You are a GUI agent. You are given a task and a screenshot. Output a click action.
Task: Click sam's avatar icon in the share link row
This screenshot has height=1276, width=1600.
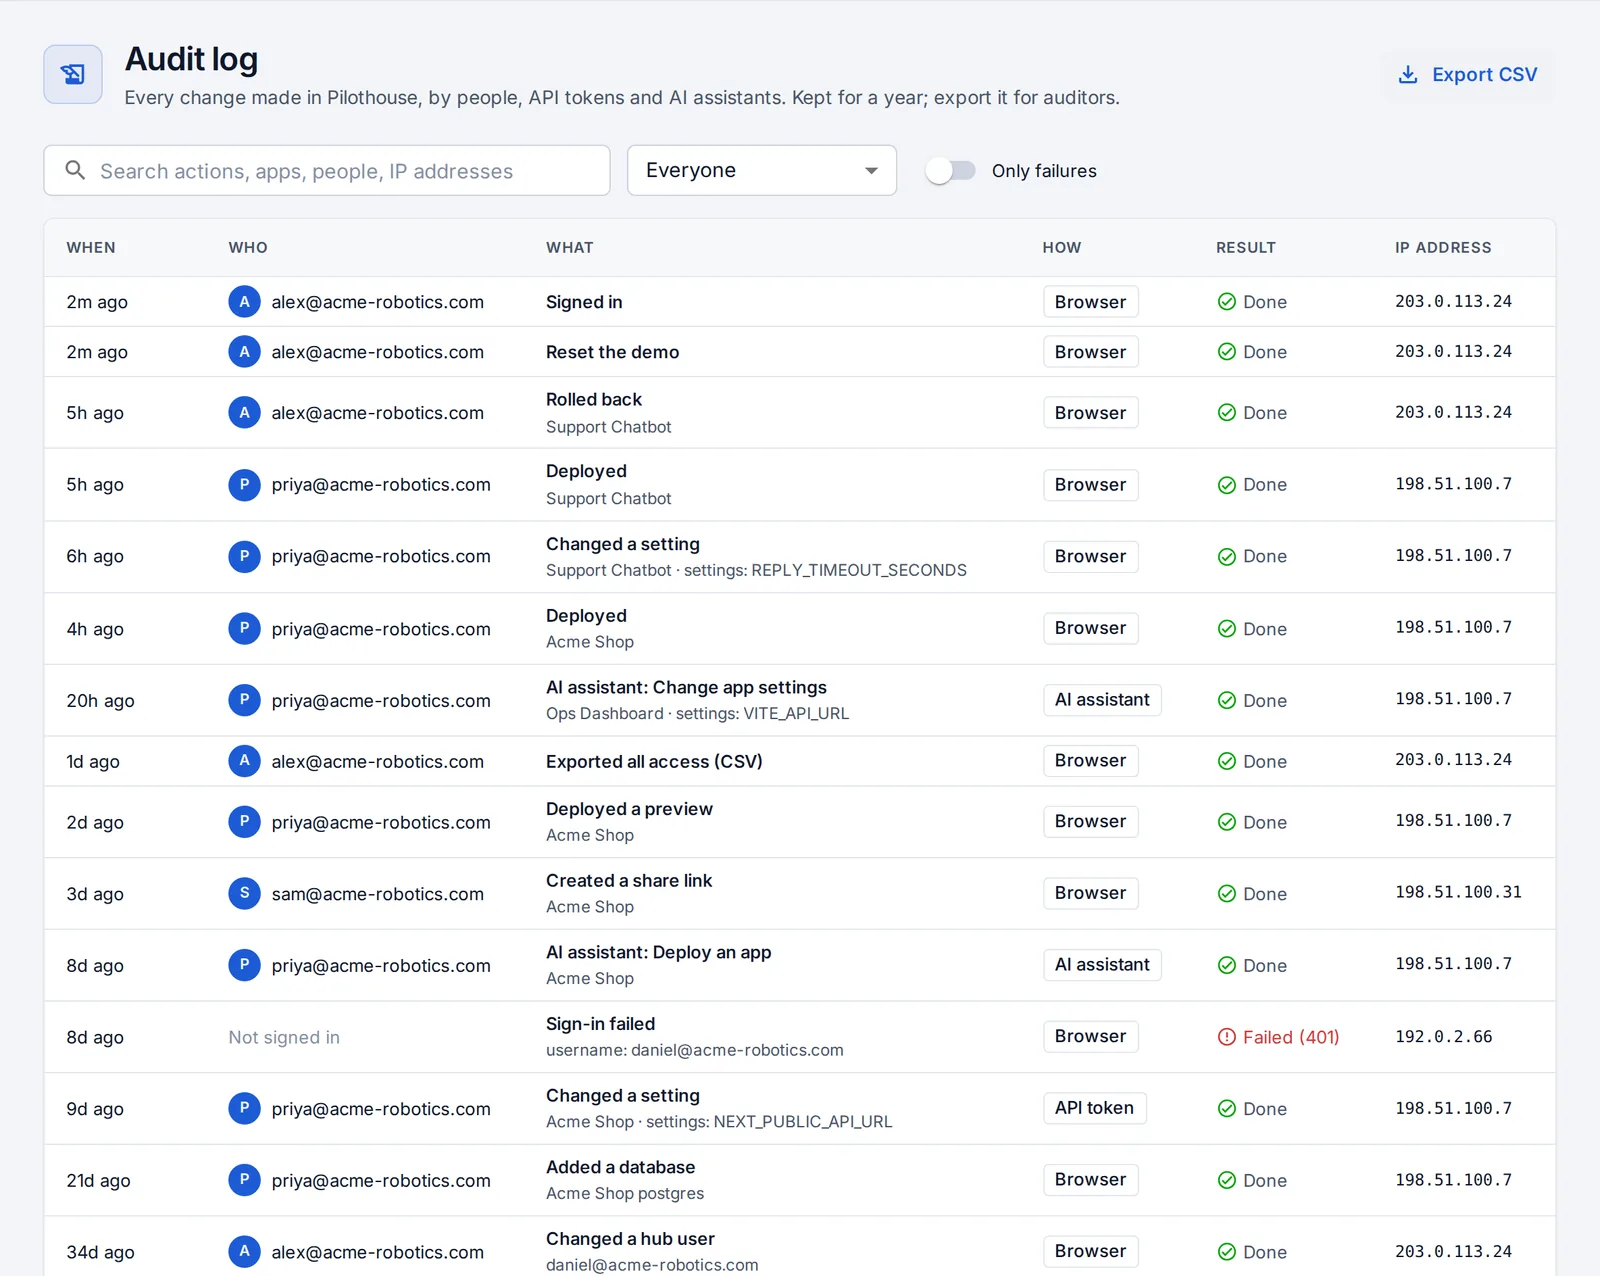point(244,894)
